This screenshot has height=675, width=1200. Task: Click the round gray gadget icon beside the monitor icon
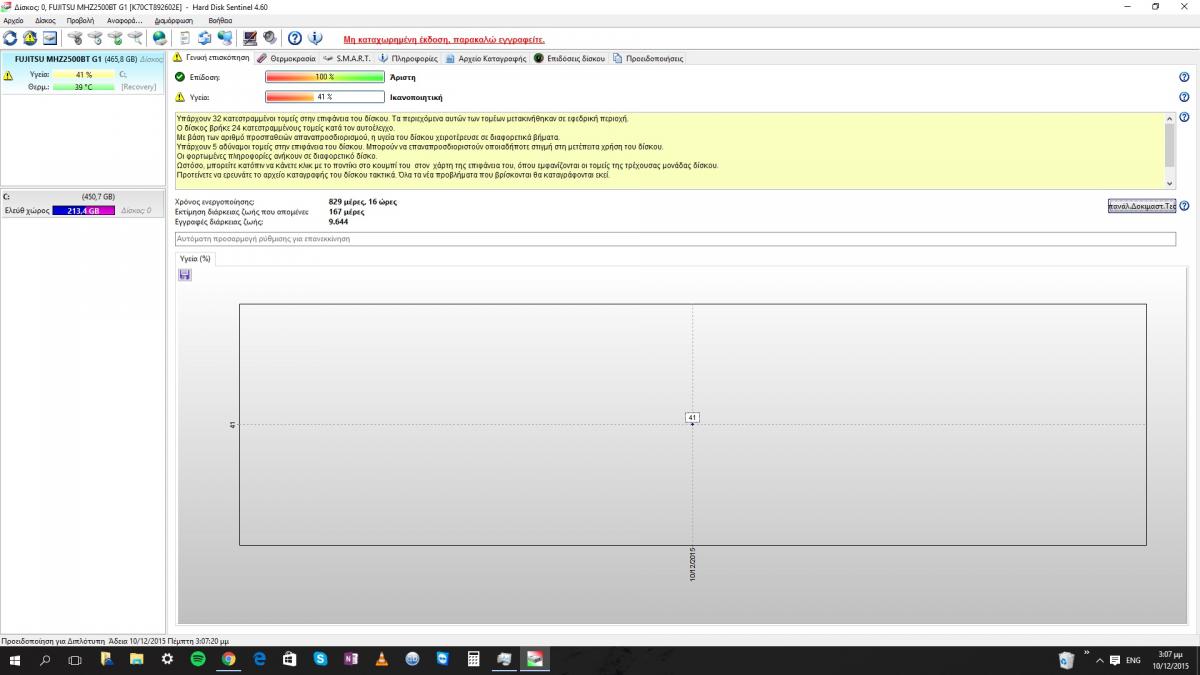[270, 38]
